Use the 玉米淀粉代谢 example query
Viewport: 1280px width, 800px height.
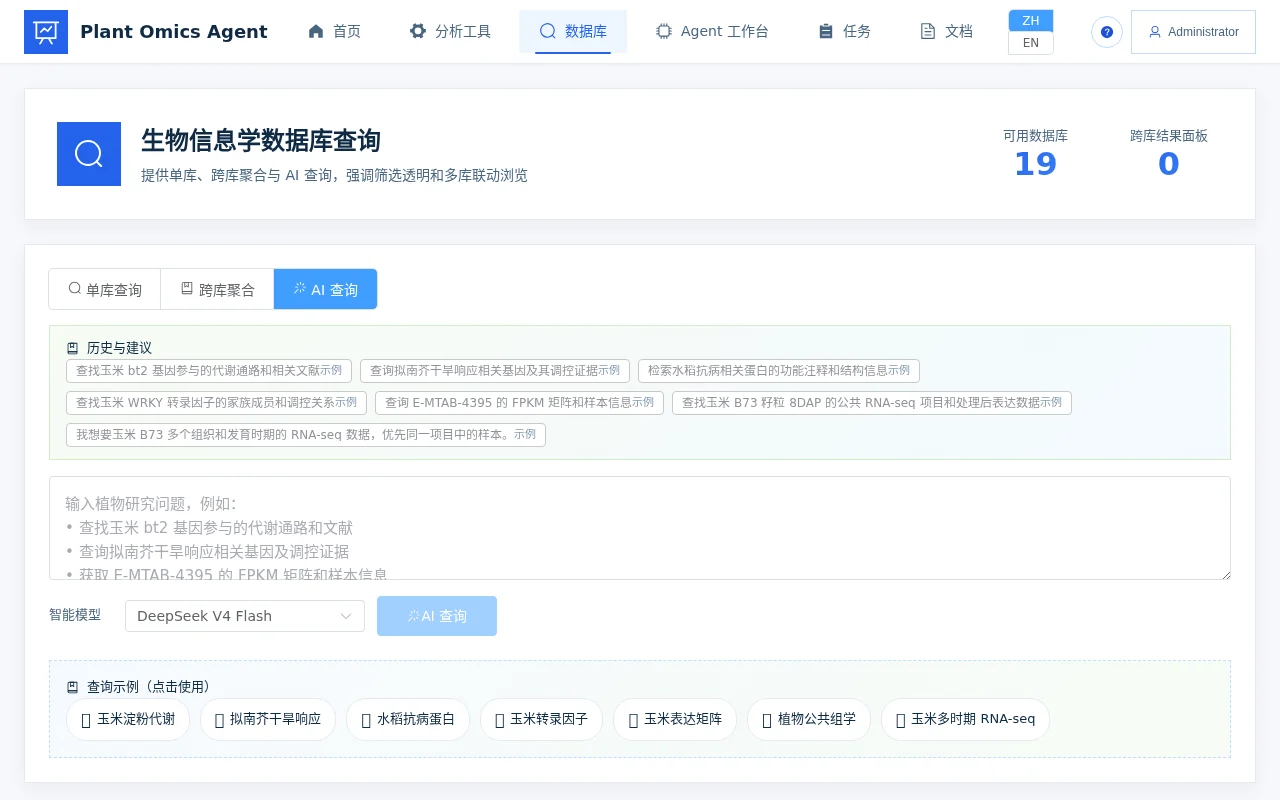coord(128,719)
